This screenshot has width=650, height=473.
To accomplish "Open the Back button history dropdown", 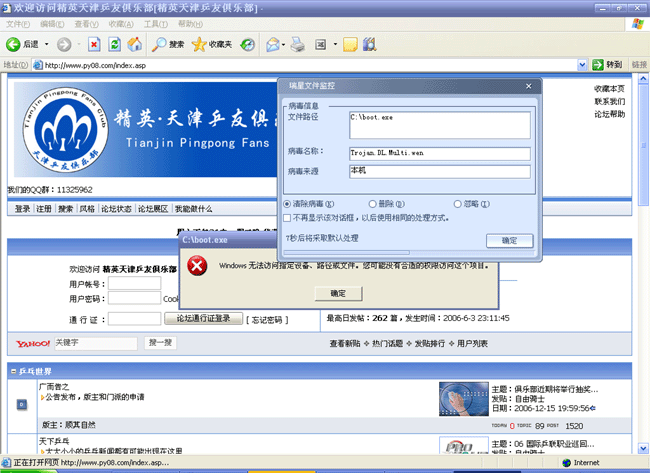I will [46, 44].
